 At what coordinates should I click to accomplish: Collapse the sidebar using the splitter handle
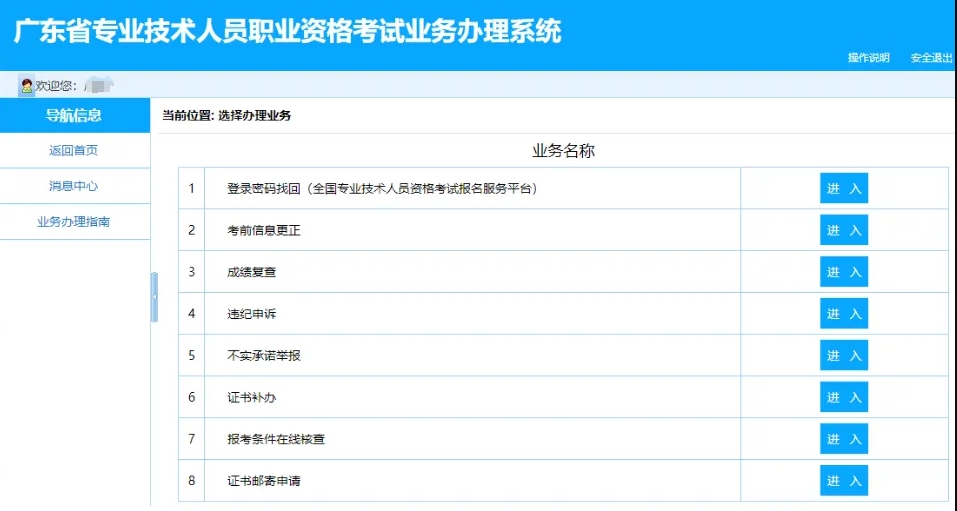coord(154,297)
